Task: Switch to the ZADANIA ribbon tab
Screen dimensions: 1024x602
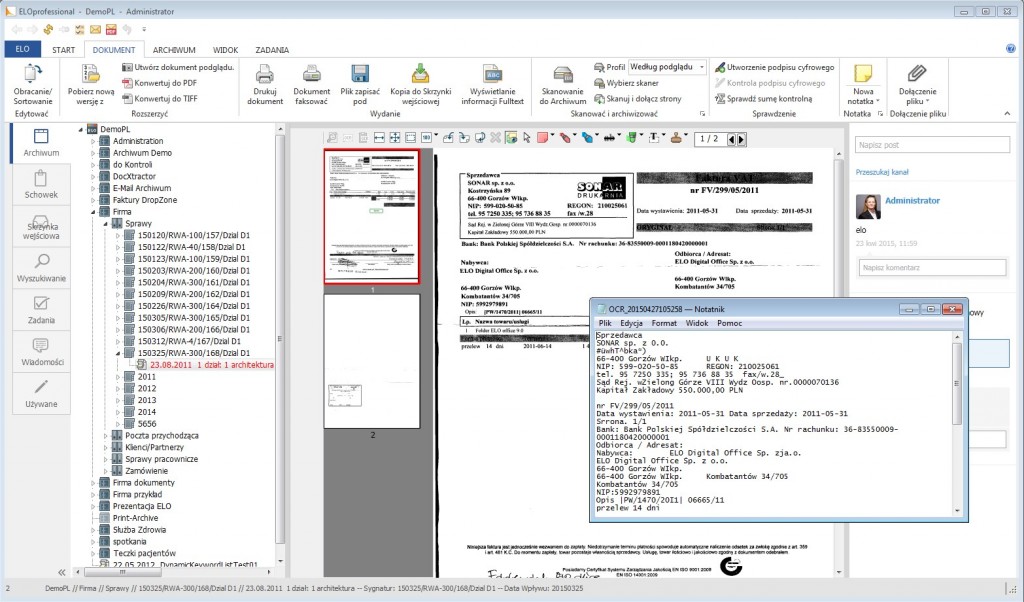Action: pos(272,50)
